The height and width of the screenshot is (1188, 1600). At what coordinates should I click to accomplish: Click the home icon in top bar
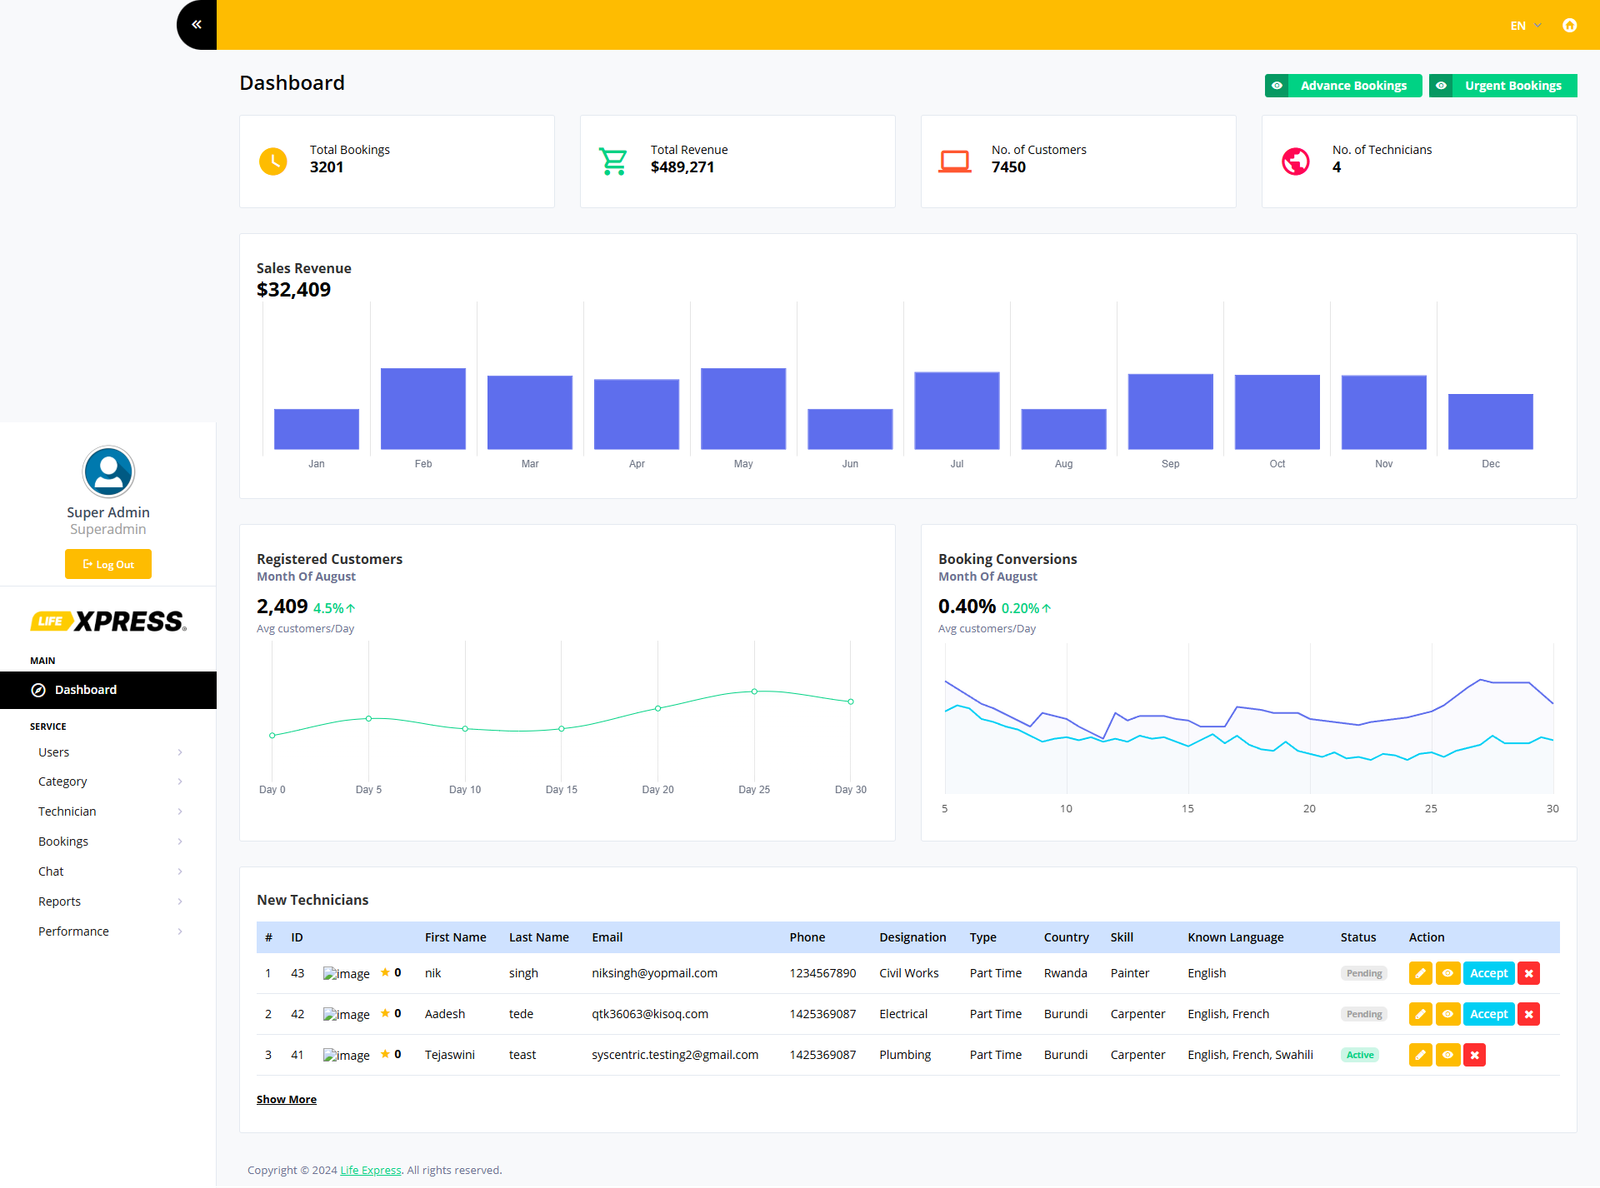point(1569,26)
